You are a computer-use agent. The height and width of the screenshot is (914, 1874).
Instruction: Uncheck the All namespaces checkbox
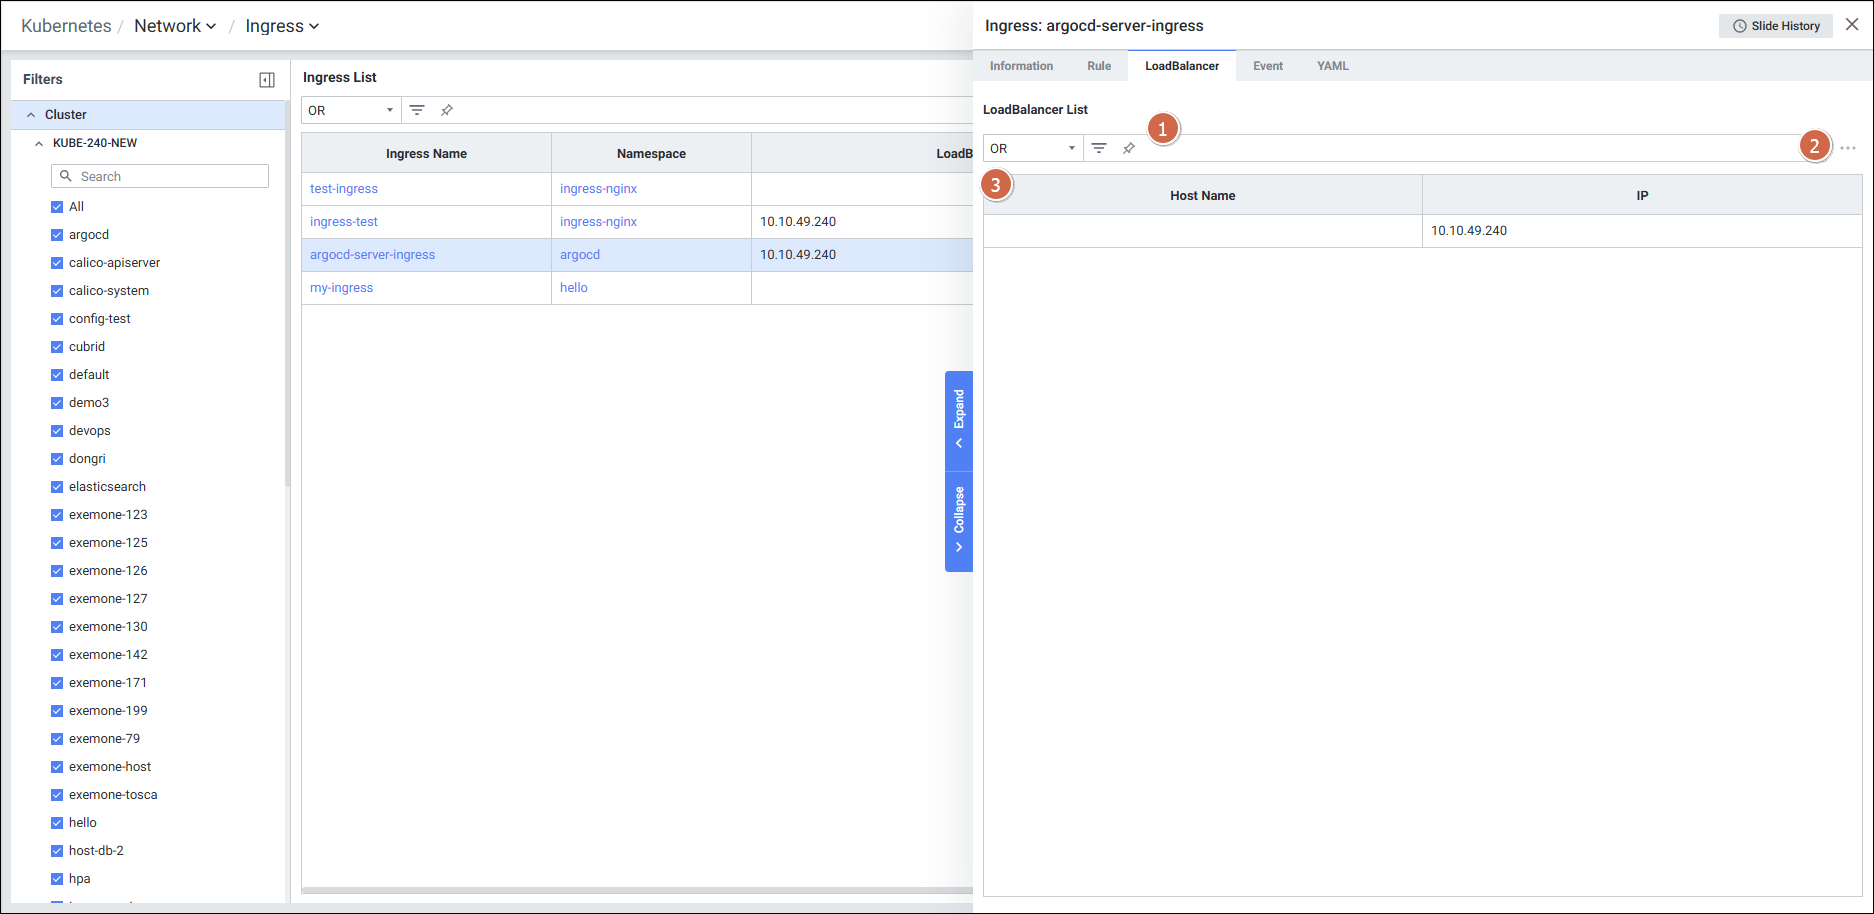pos(57,207)
